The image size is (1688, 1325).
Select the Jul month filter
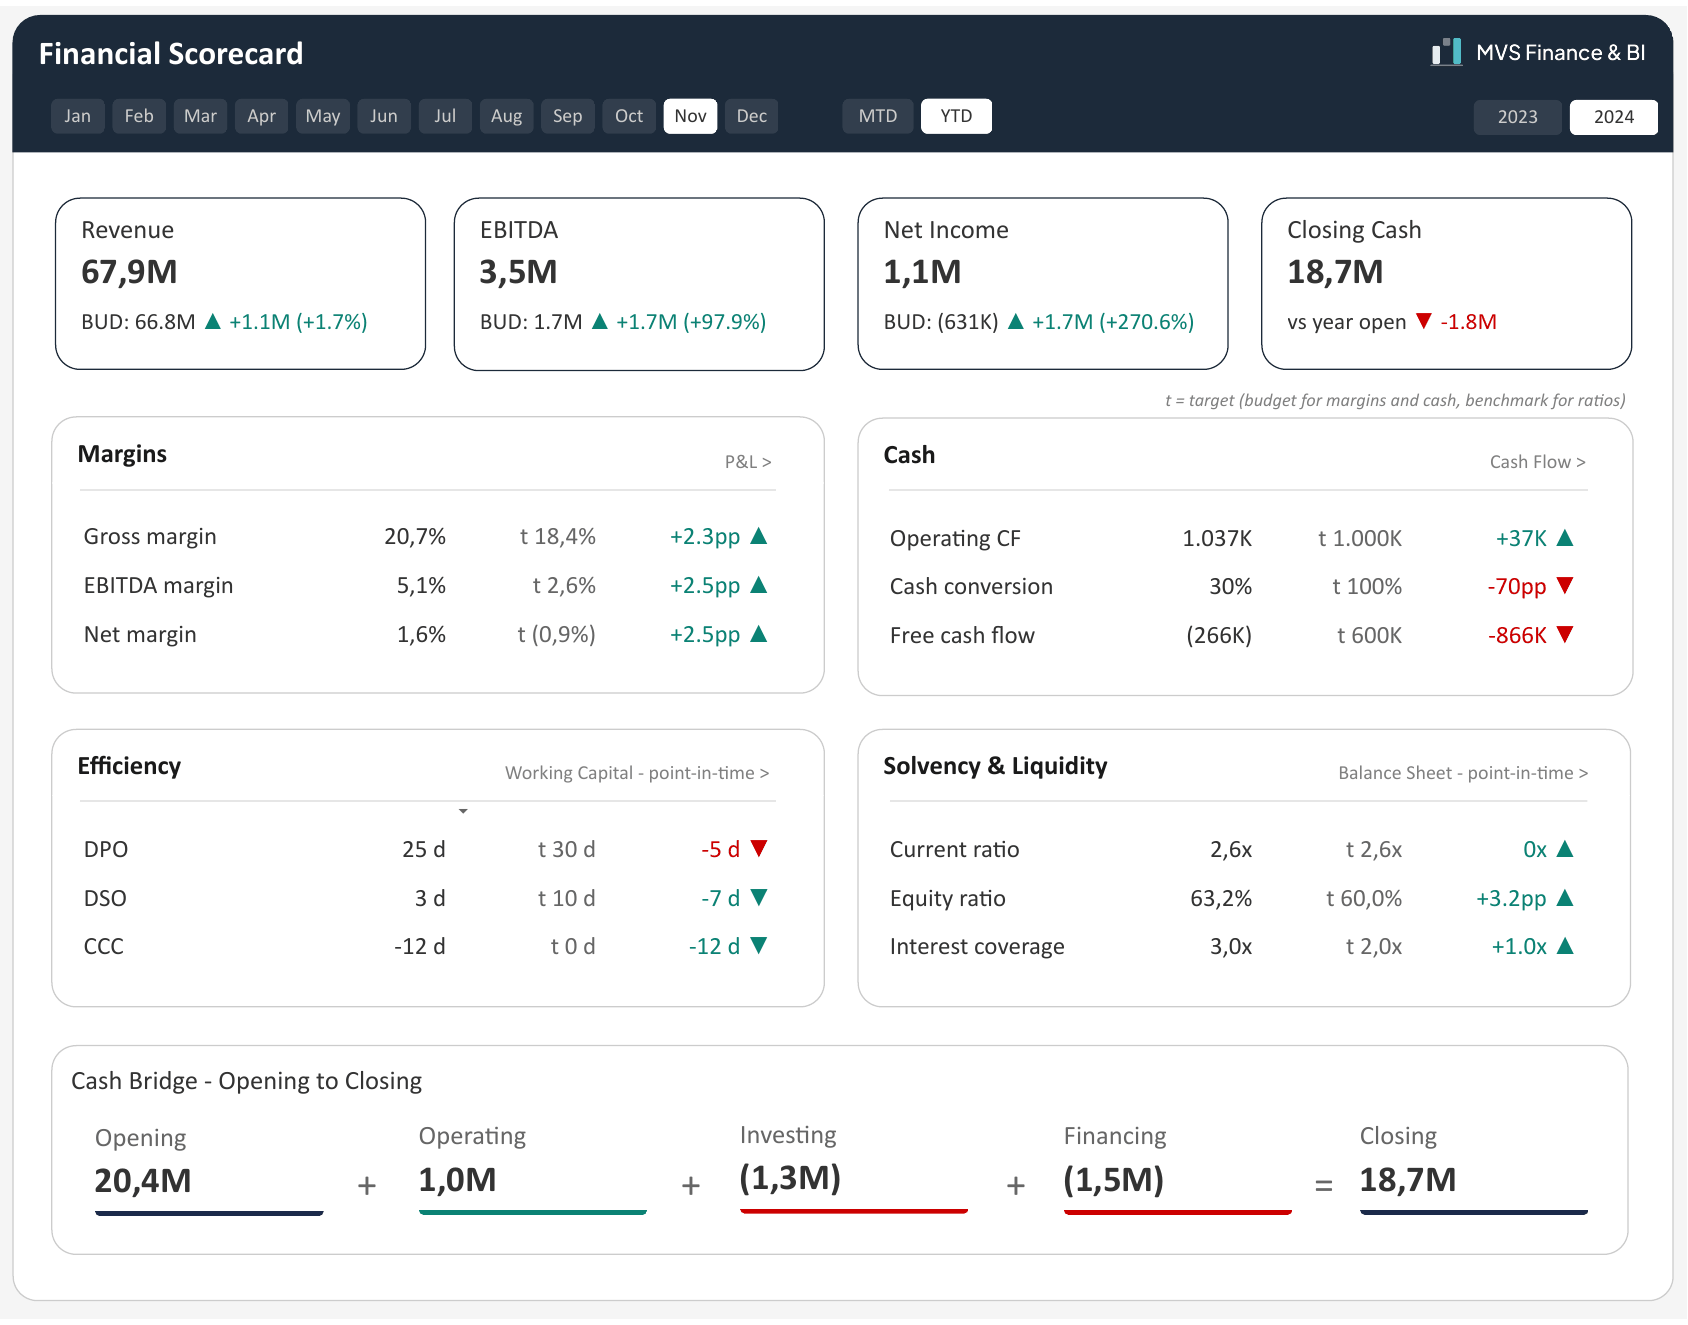point(445,116)
